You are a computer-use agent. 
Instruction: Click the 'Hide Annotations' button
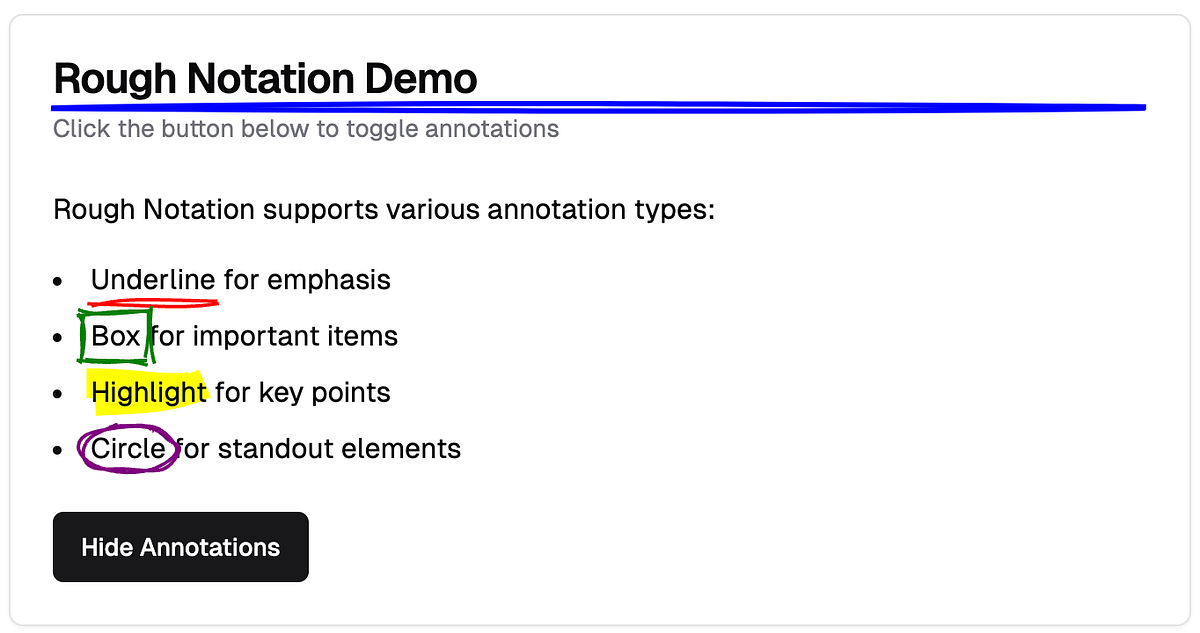click(180, 547)
